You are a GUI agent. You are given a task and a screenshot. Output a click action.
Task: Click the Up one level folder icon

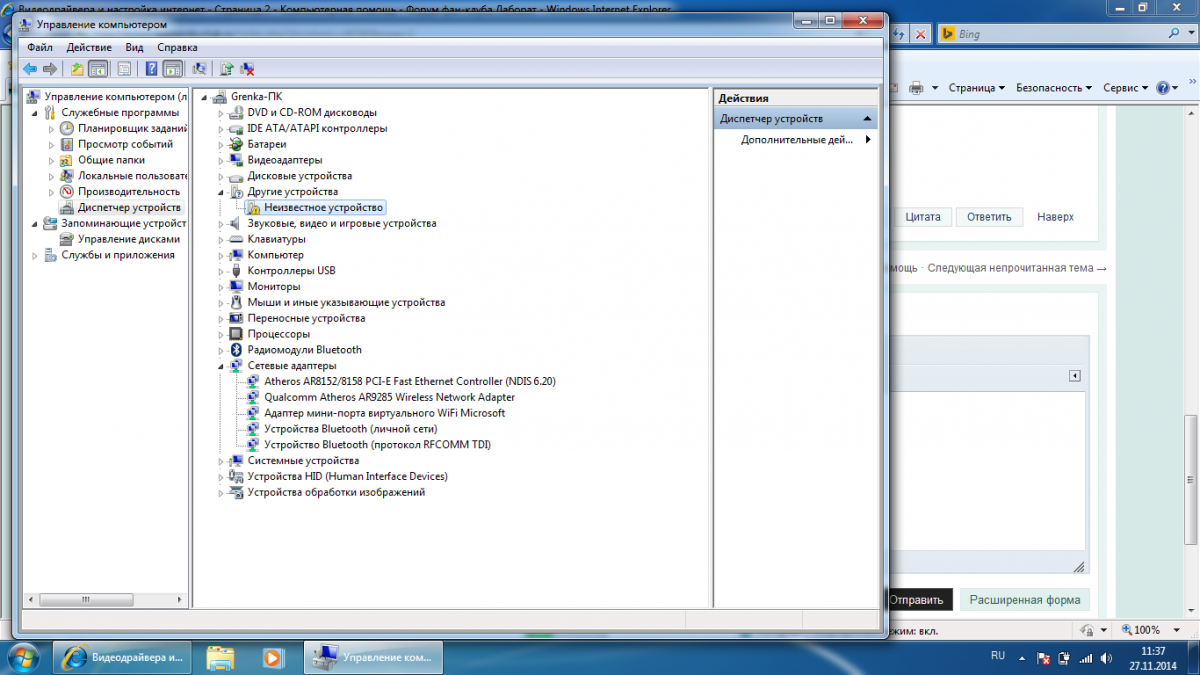click(x=77, y=69)
